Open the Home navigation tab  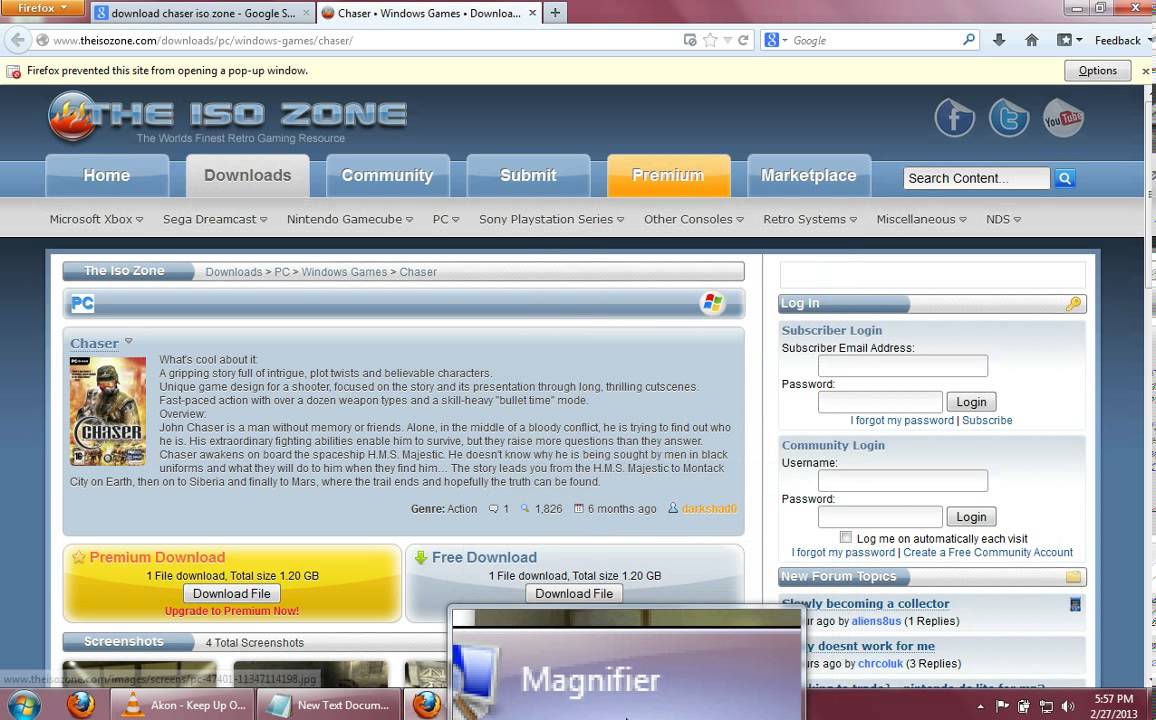click(x=107, y=175)
